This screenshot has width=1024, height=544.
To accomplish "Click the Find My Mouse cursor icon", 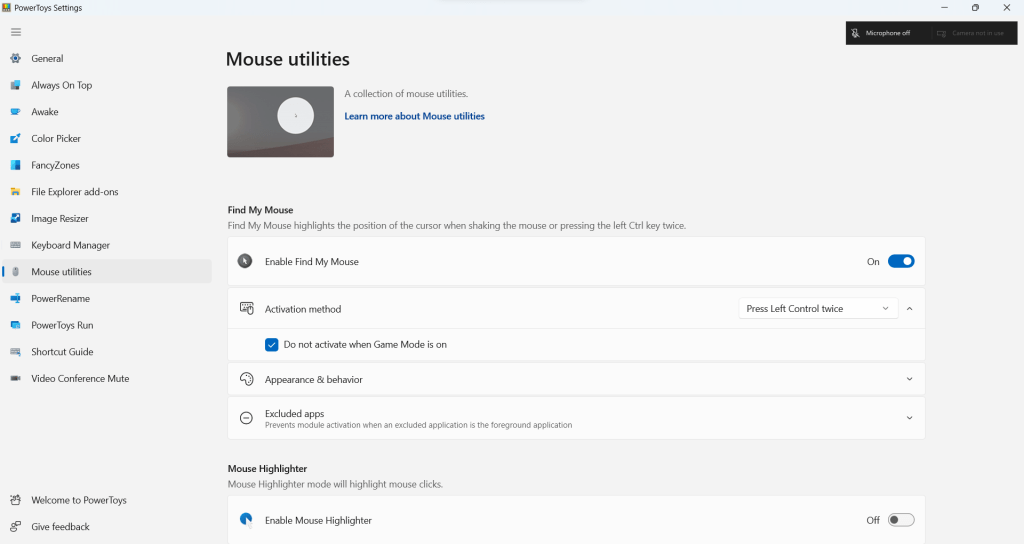I will point(245,261).
